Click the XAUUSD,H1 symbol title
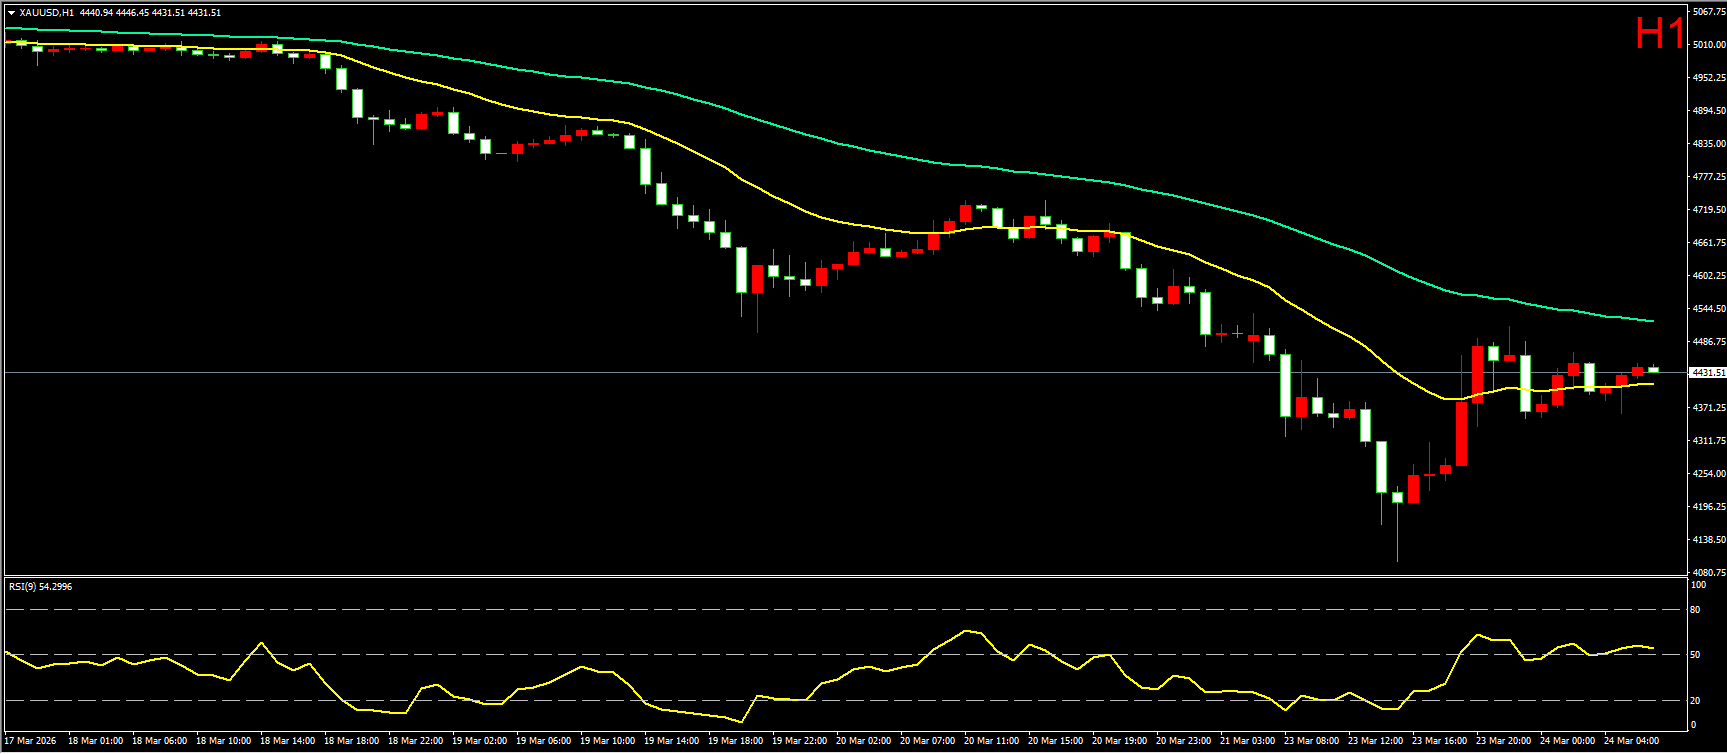 [x=46, y=13]
